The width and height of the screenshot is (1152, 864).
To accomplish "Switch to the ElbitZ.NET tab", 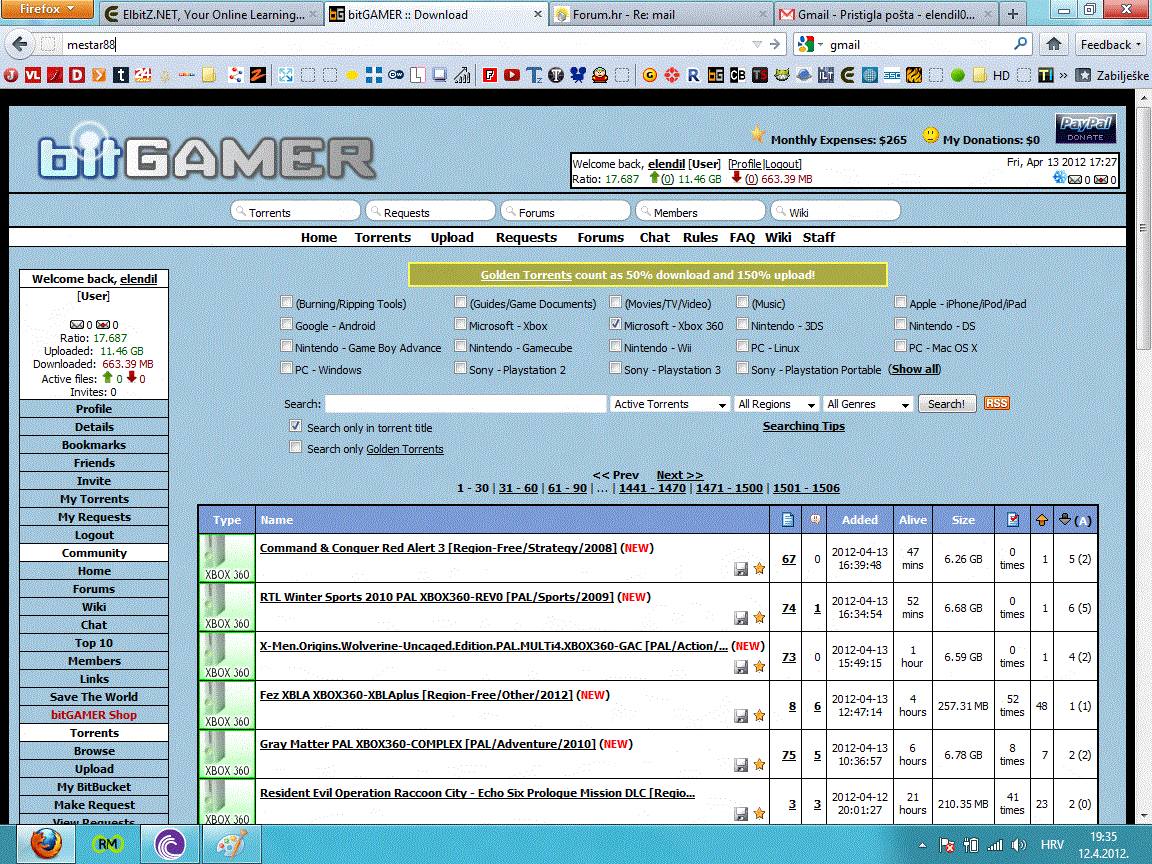I will pyautogui.click(x=210, y=14).
